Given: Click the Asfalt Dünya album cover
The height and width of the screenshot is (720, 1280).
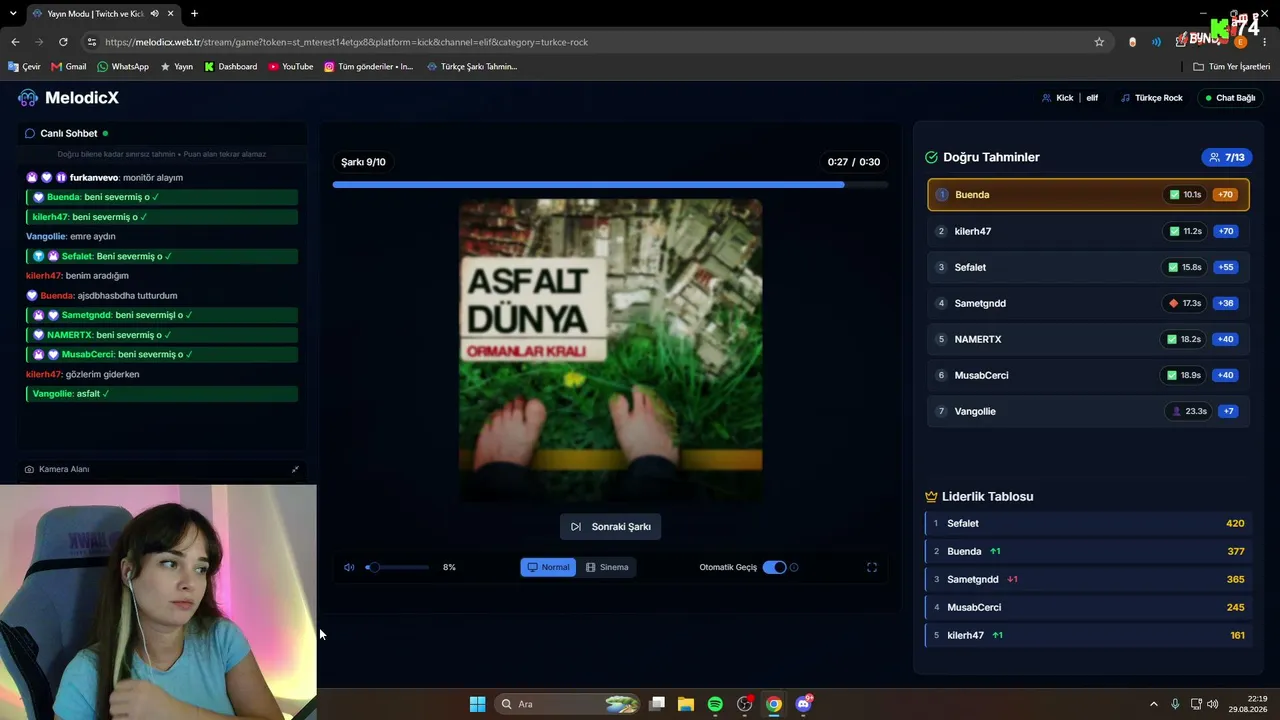Looking at the screenshot, I should [610, 350].
